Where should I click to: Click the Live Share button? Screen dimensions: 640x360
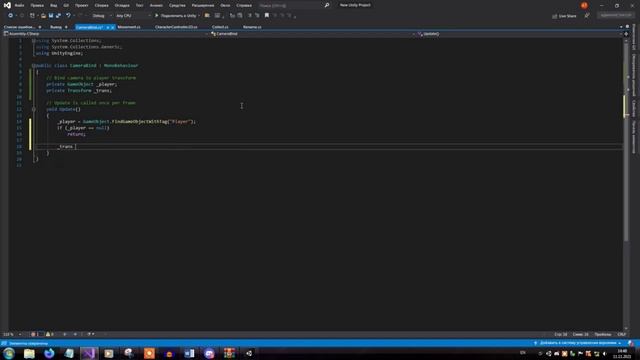click(564, 16)
